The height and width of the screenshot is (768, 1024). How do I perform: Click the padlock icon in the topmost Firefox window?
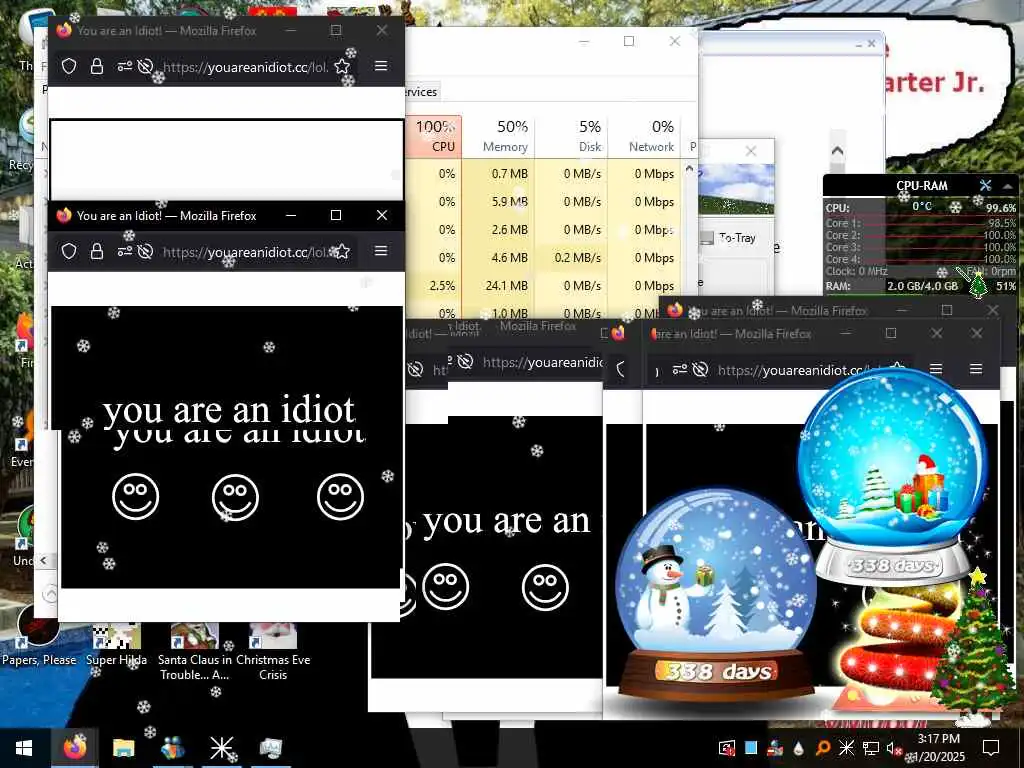pos(97,66)
